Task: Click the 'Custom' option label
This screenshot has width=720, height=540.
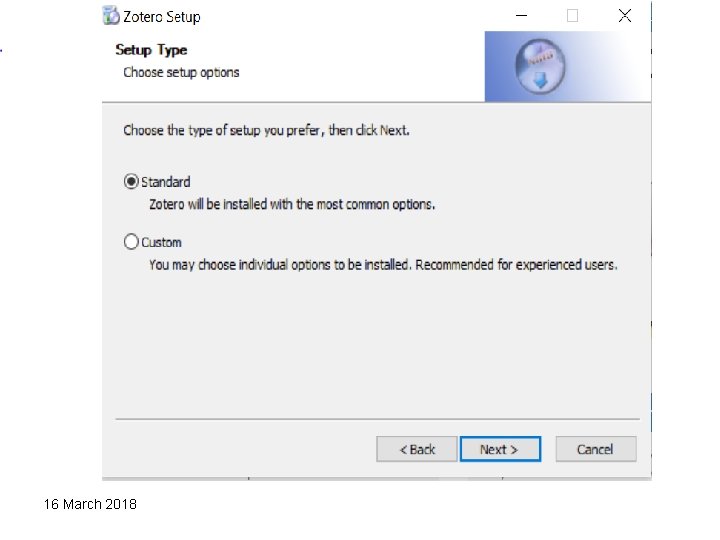Action: point(161,242)
